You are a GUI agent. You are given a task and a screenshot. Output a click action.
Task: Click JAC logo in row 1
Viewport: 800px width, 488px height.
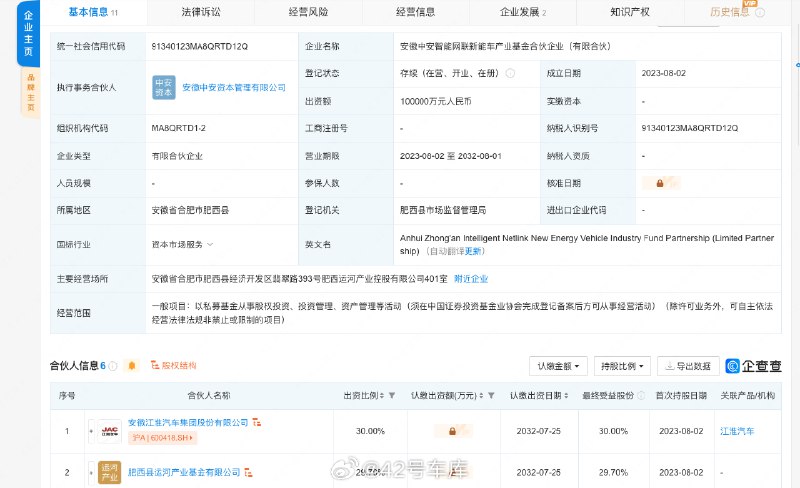click(110, 431)
